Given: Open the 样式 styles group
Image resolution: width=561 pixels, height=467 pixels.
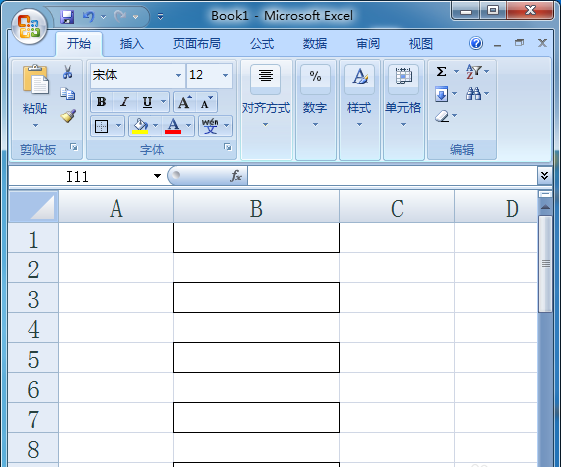Looking at the screenshot, I should pos(359,109).
